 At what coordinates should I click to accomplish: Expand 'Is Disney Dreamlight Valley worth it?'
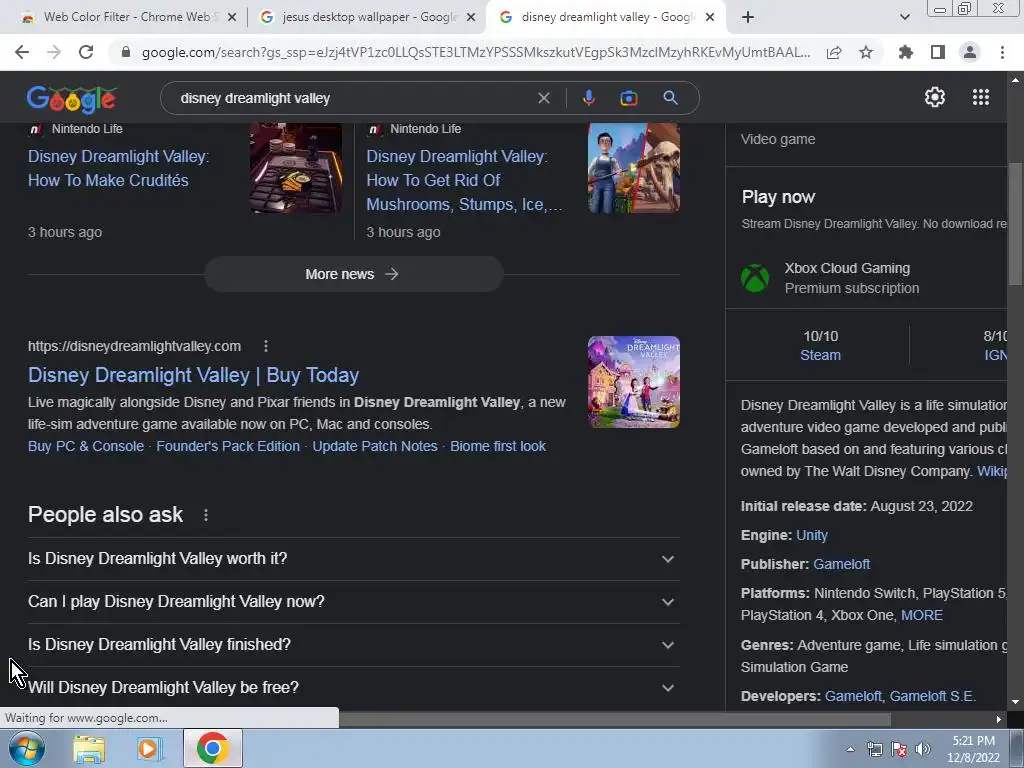(x=353, y=559)
